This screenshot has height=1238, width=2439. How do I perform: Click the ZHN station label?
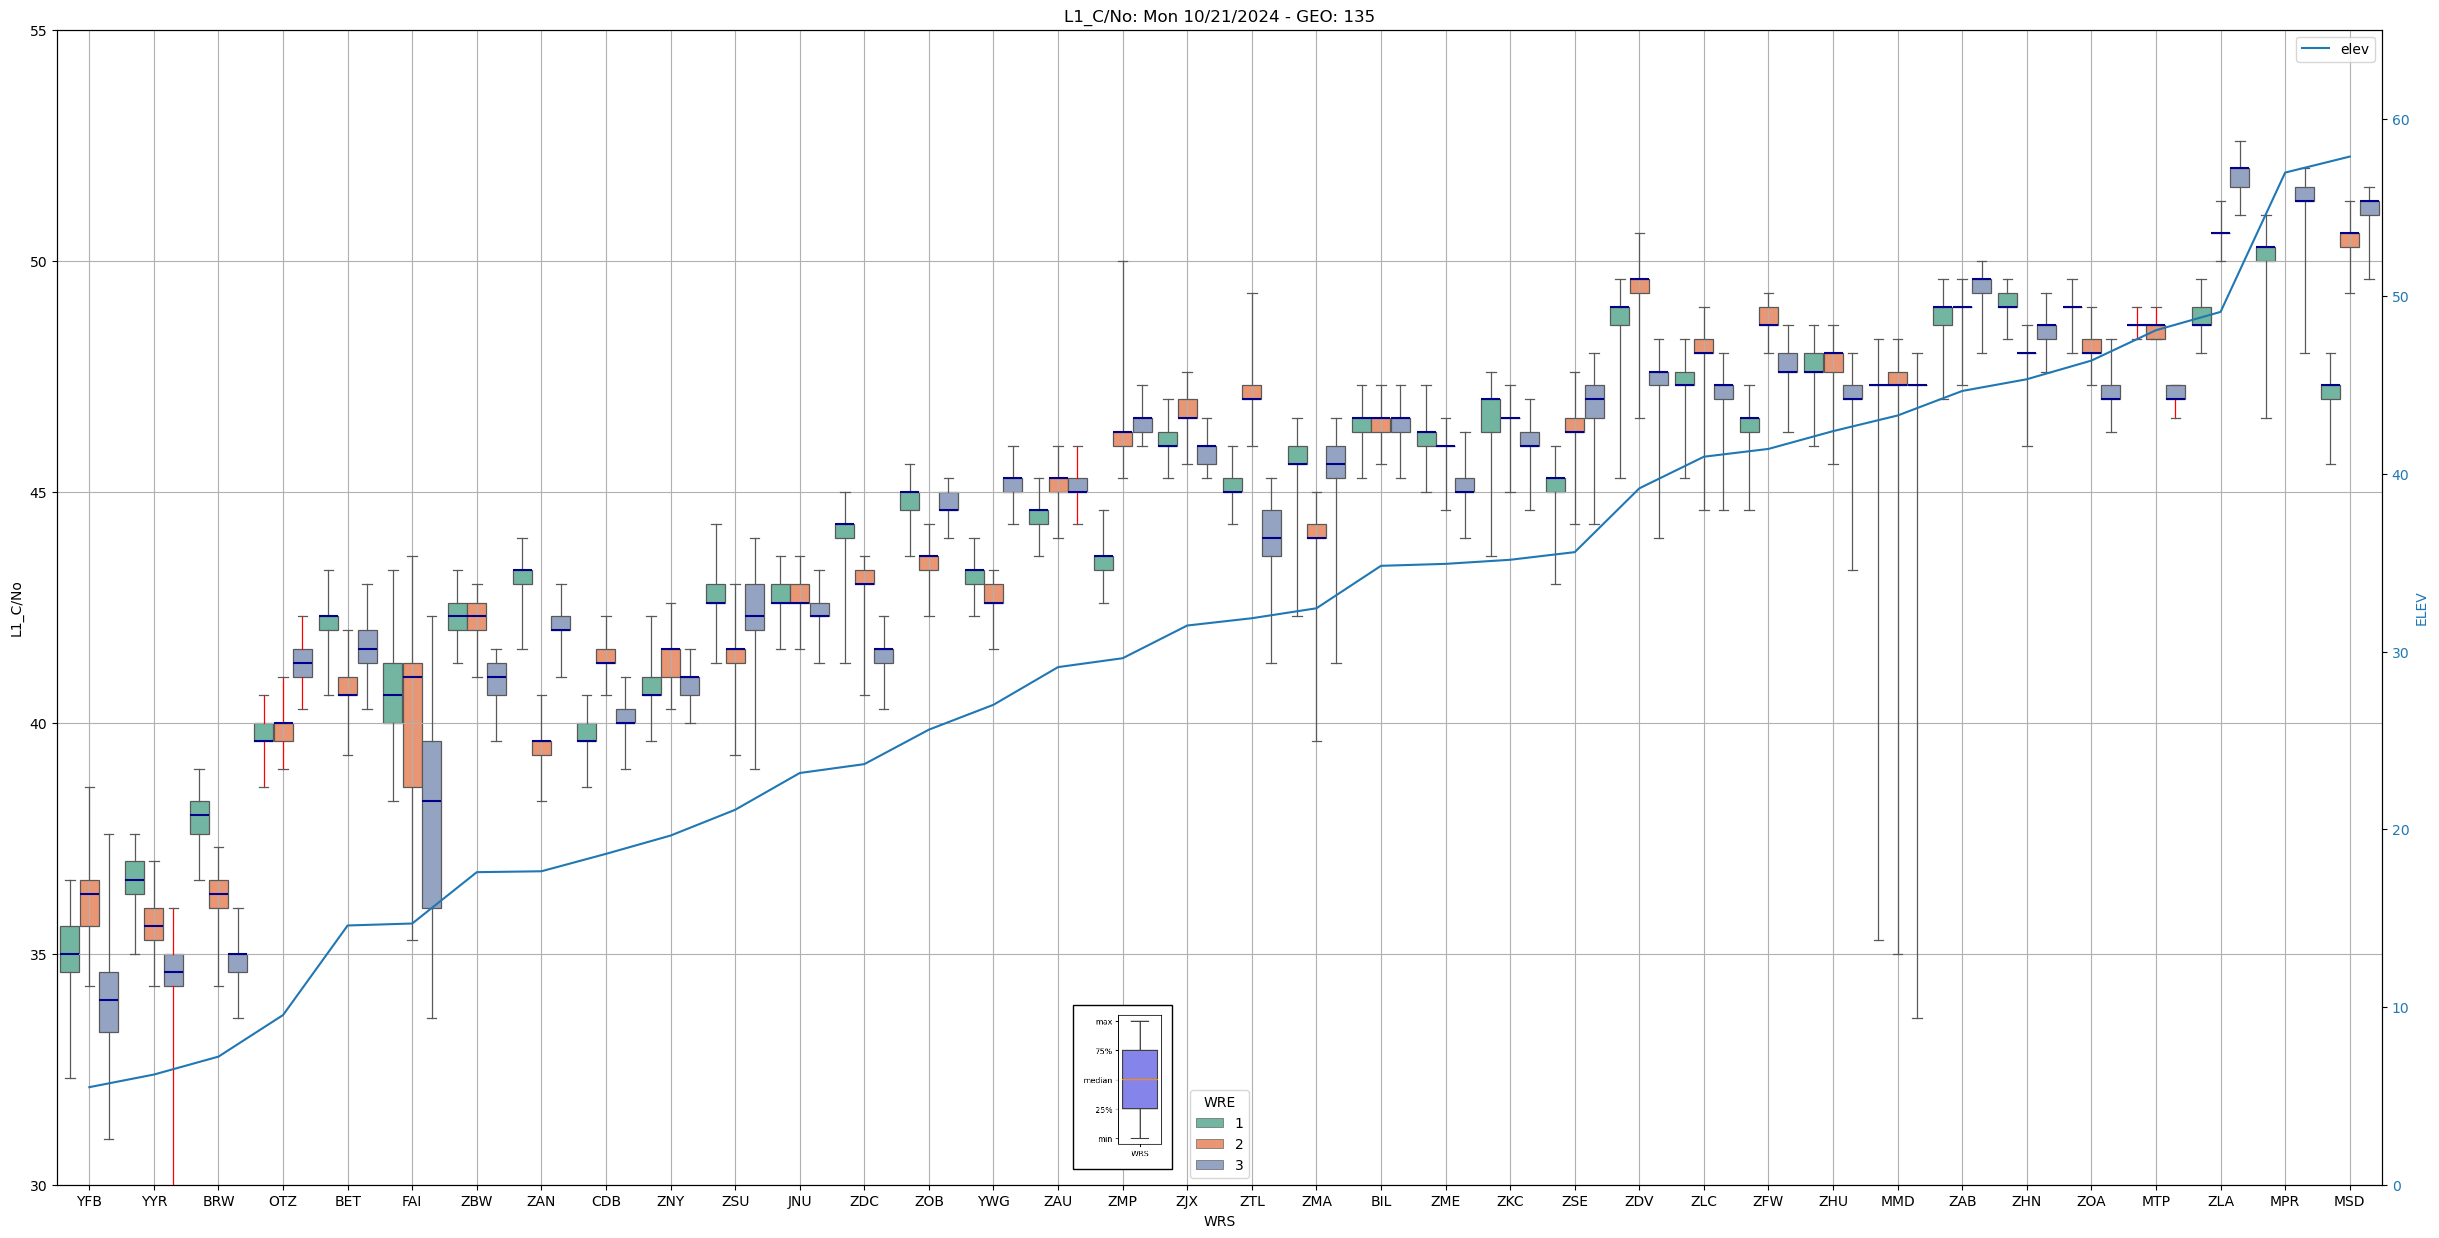pos(2027,1201)
